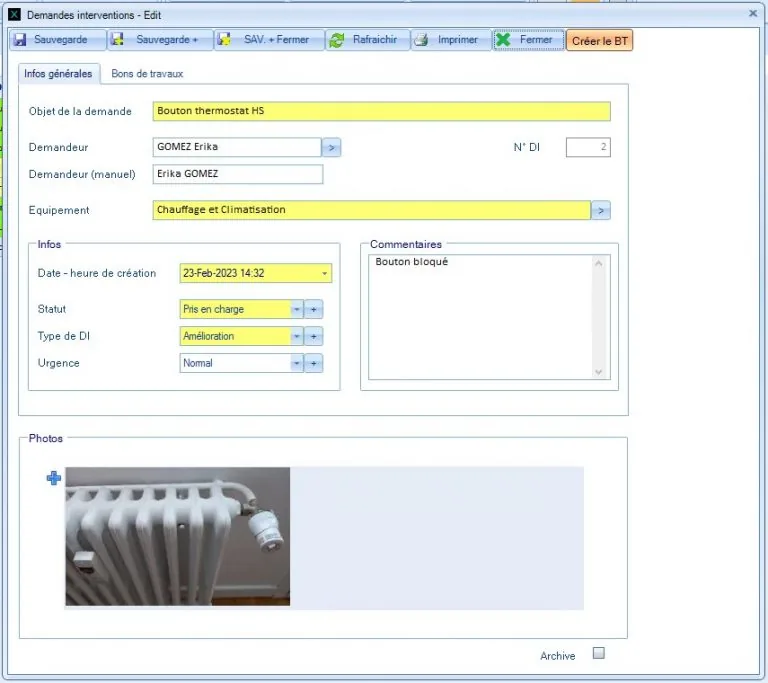Expand the Type de DI dropdown arrow
The width and height of the screenshot is (768, 683).
tap(297, 336)
